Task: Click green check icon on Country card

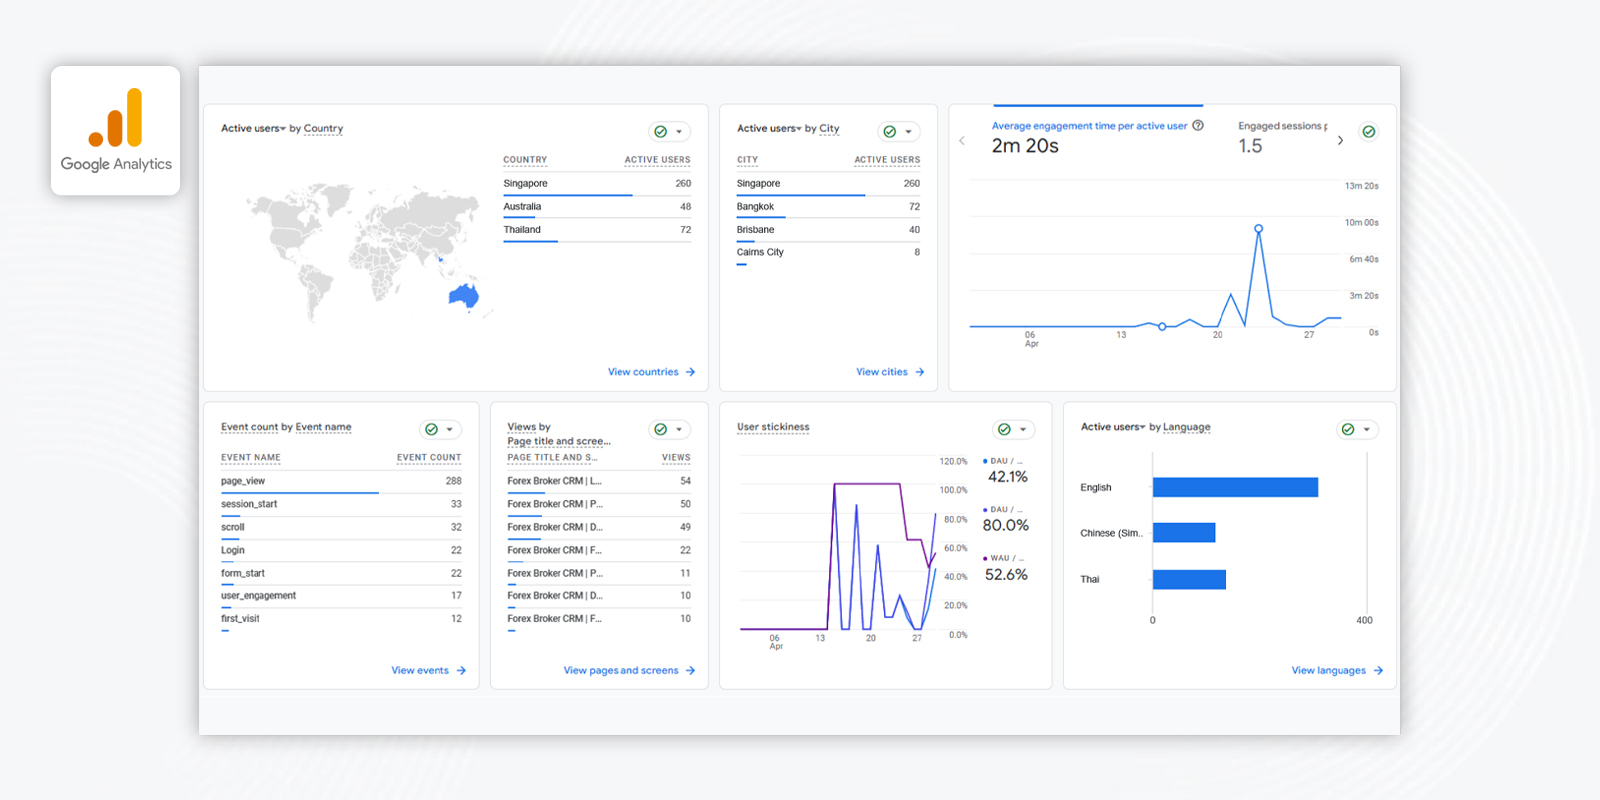Action: tap(660, 132)
